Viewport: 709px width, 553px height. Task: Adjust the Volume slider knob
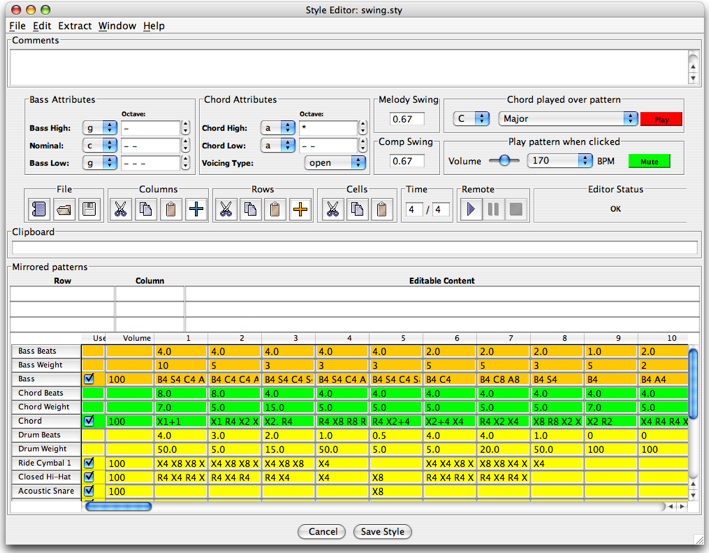504,160
